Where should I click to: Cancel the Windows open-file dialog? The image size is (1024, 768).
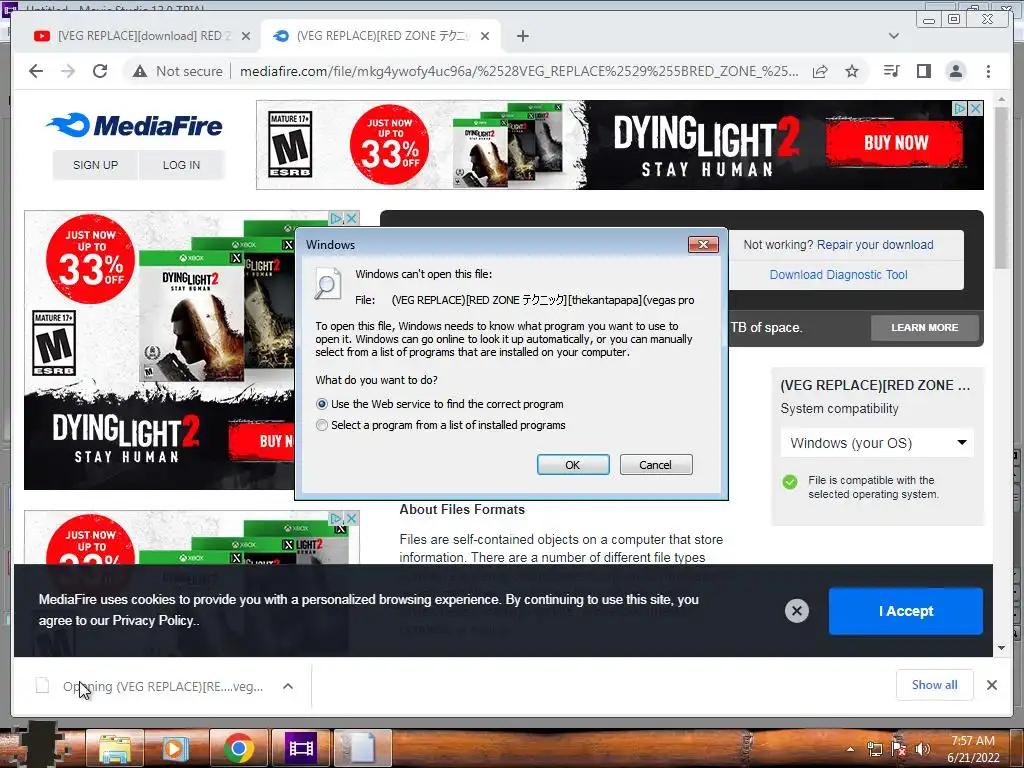(x=656, y=465)
